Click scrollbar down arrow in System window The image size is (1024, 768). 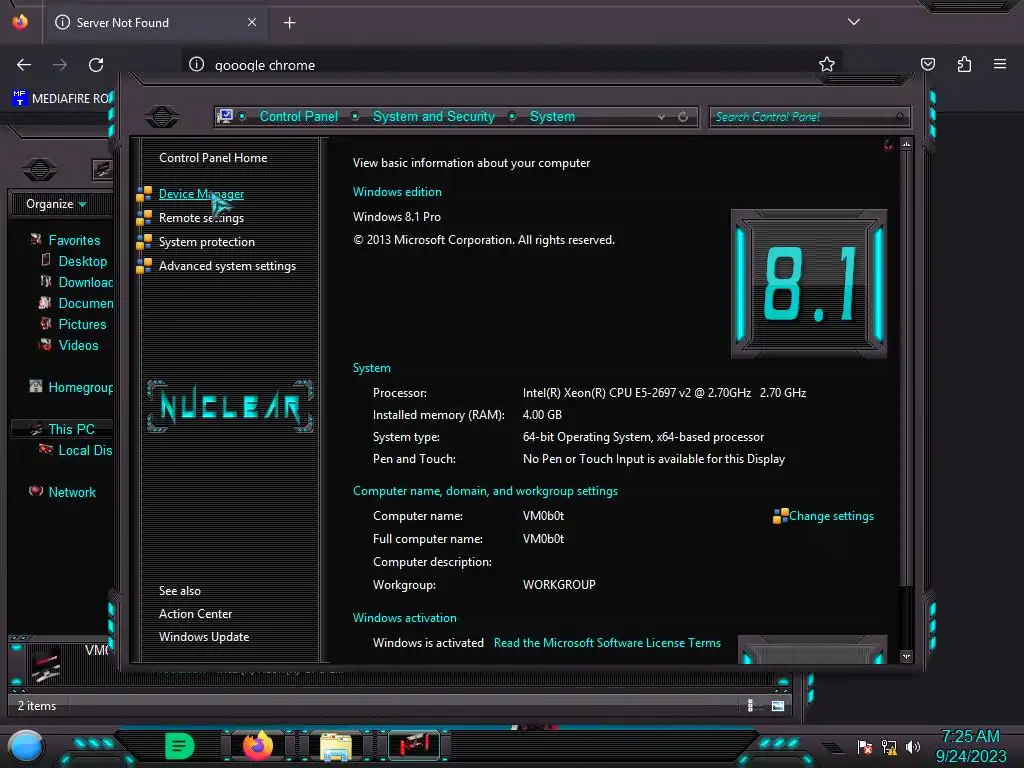pyautogui.click(x=906, y=656)
